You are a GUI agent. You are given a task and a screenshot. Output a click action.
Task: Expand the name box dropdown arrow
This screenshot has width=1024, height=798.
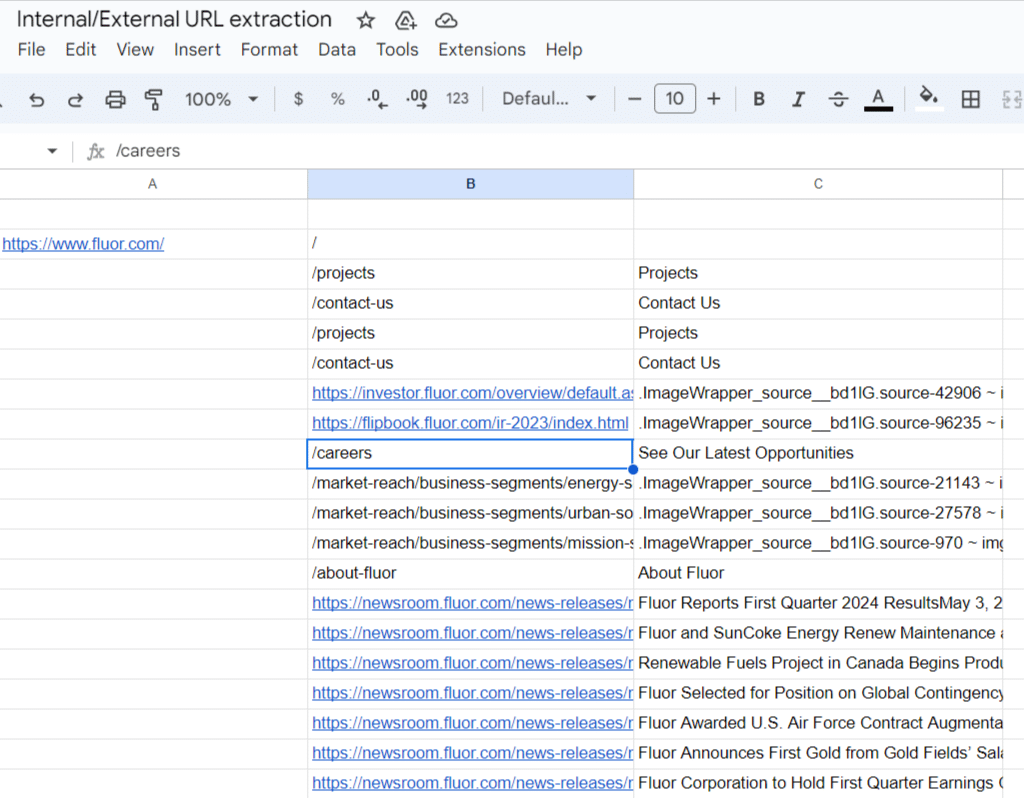click(x=52, y=151)
